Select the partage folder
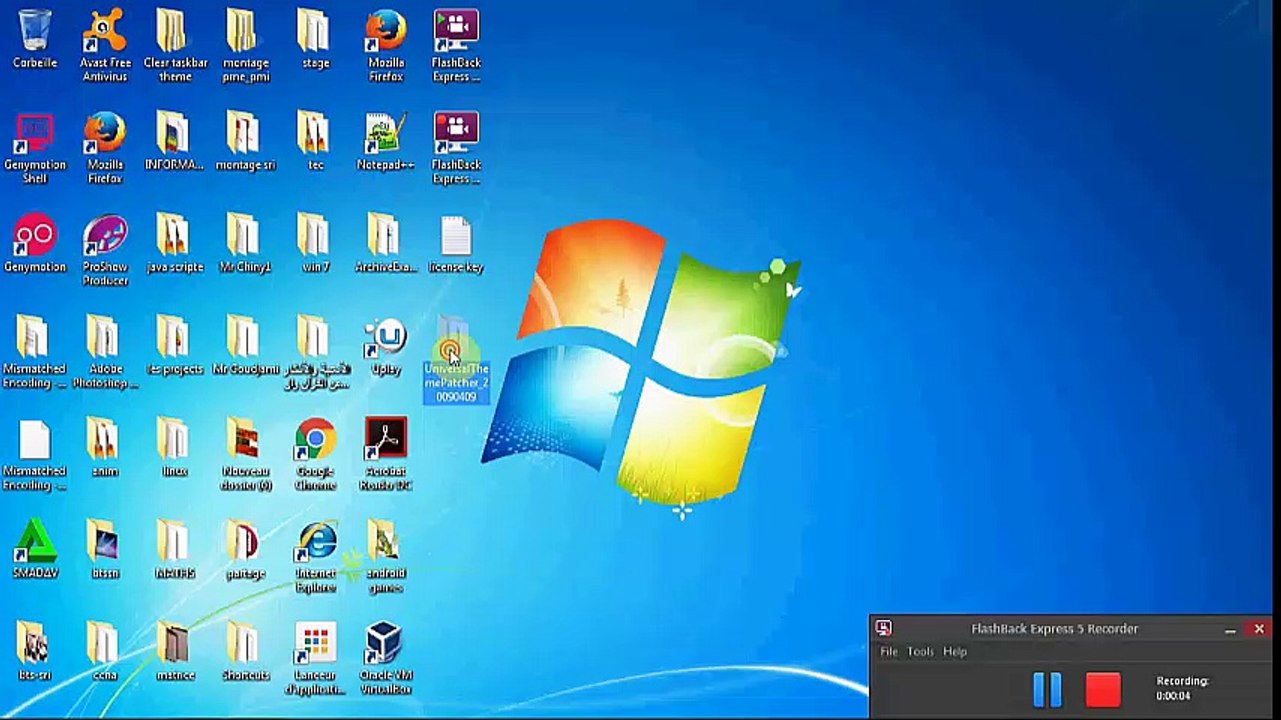1281x720 pixels. [245, 549]
